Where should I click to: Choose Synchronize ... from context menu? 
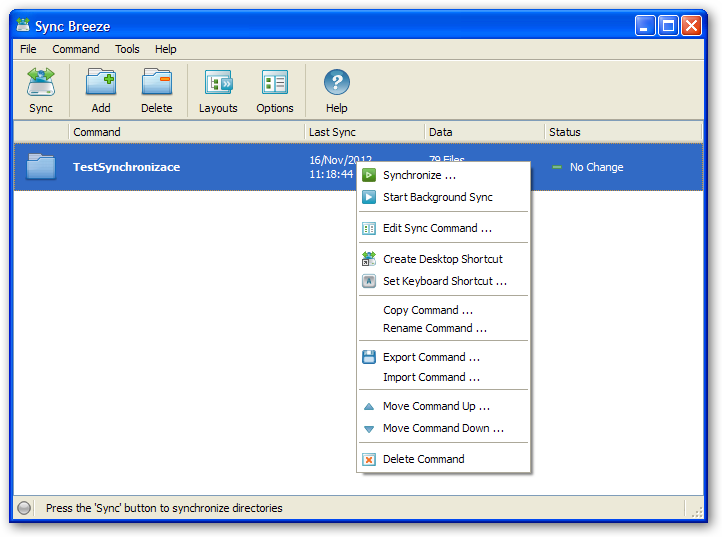click(444, 175)
